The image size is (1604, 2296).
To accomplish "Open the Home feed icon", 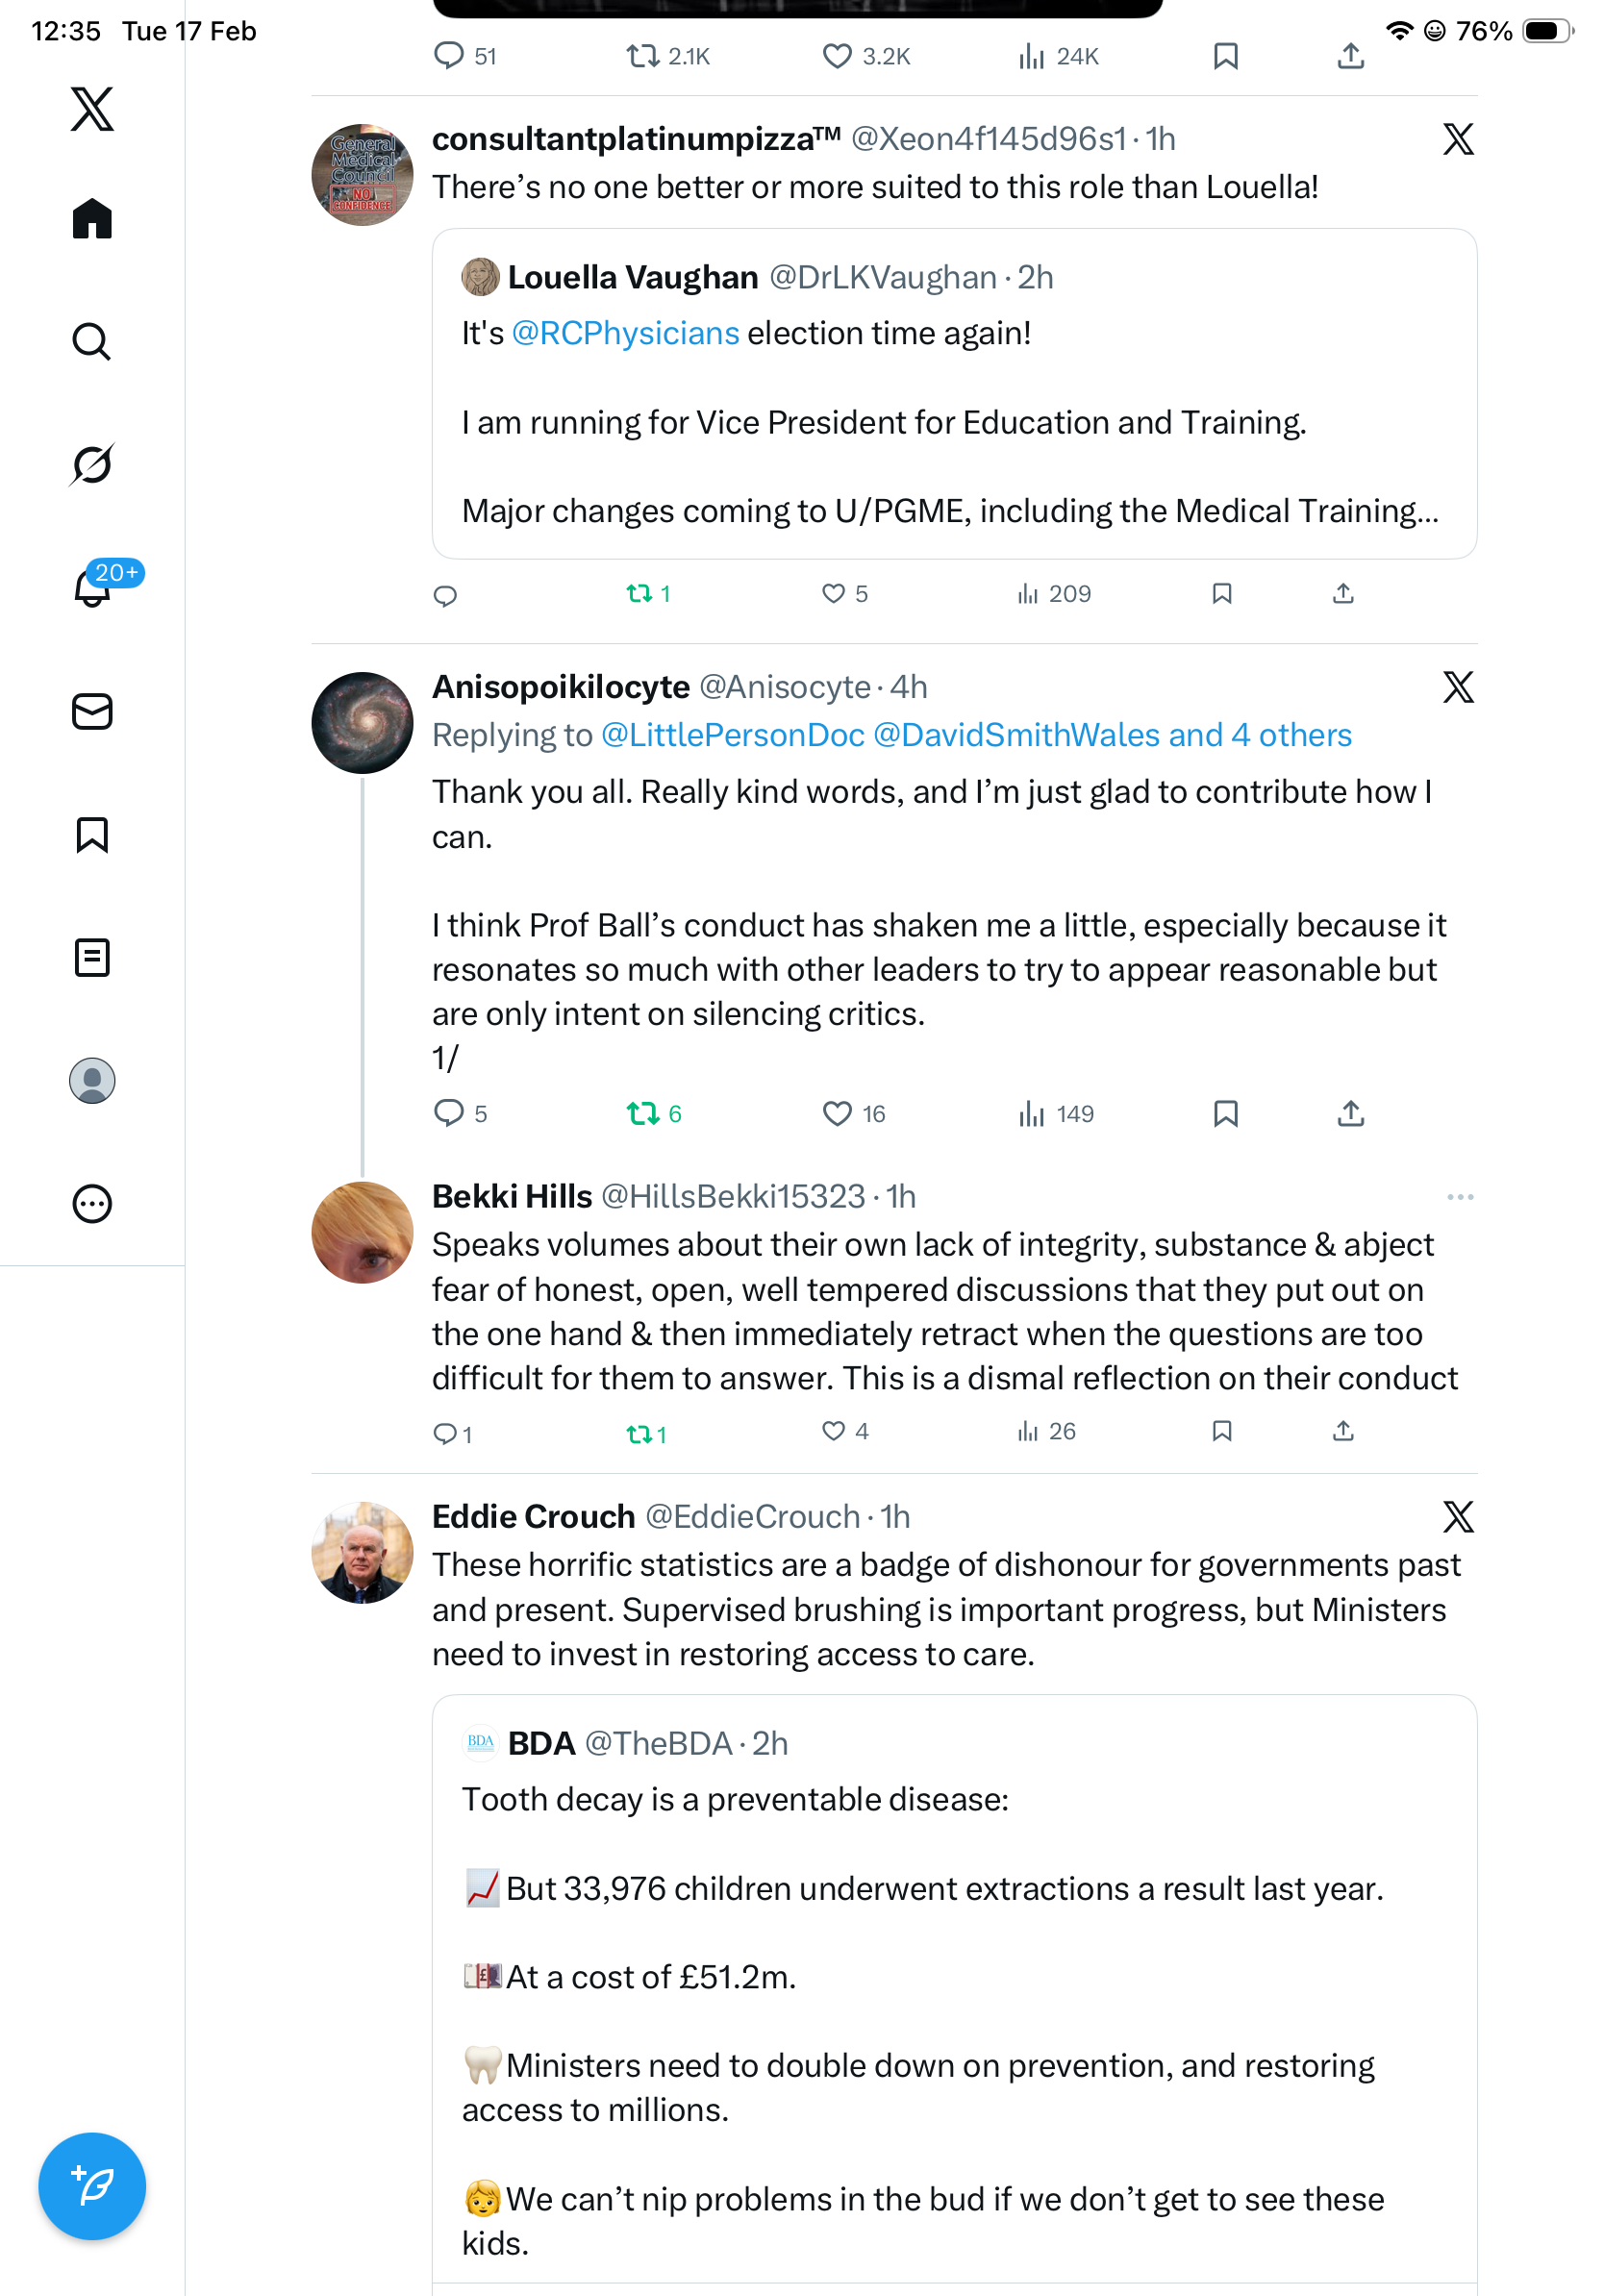I will point(92,218).
